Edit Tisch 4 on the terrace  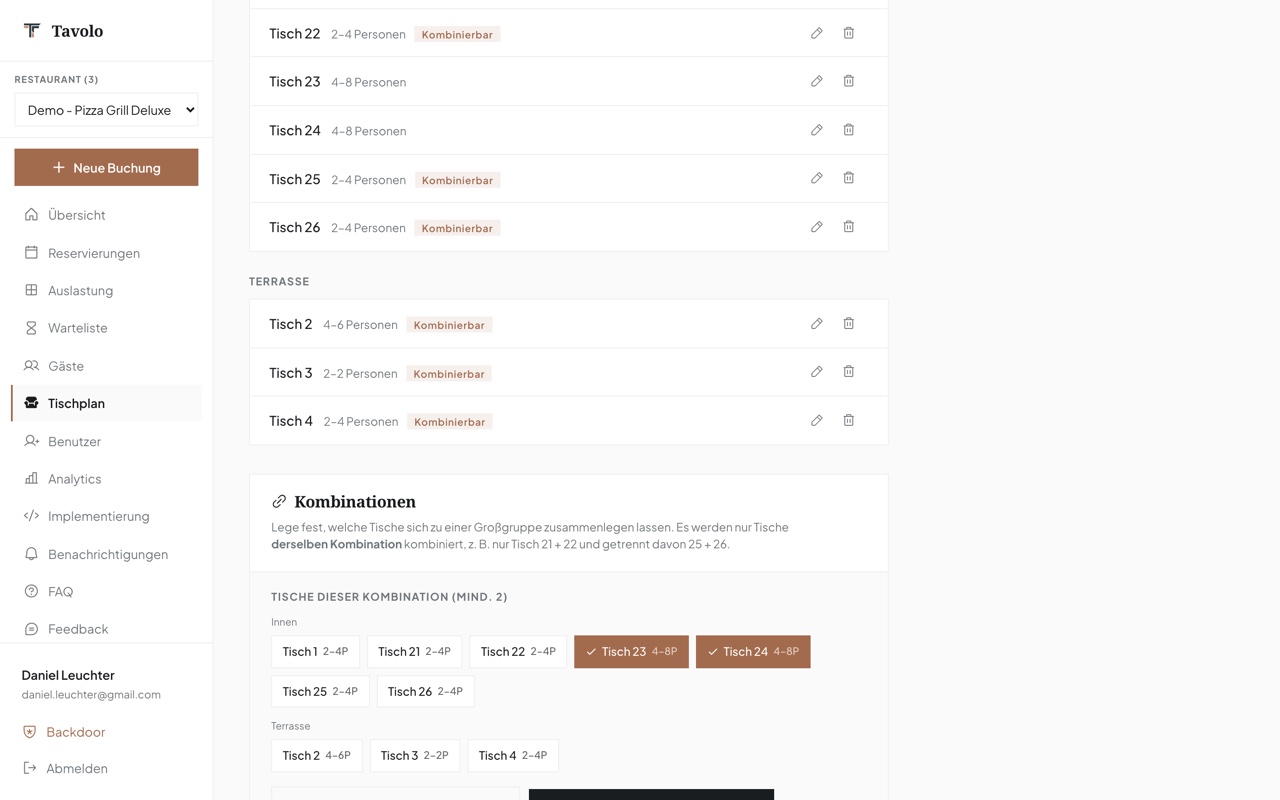pos(817,421)
